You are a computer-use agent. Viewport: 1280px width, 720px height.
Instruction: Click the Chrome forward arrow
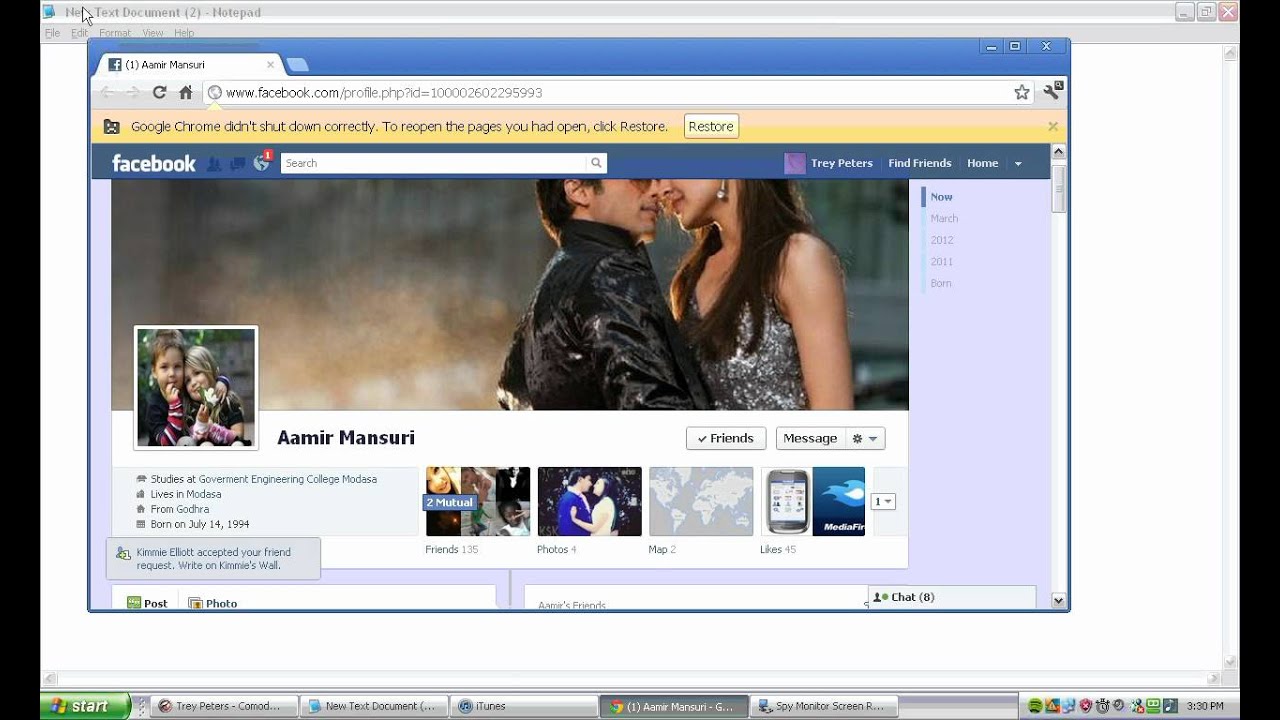(x=133, y=92)
